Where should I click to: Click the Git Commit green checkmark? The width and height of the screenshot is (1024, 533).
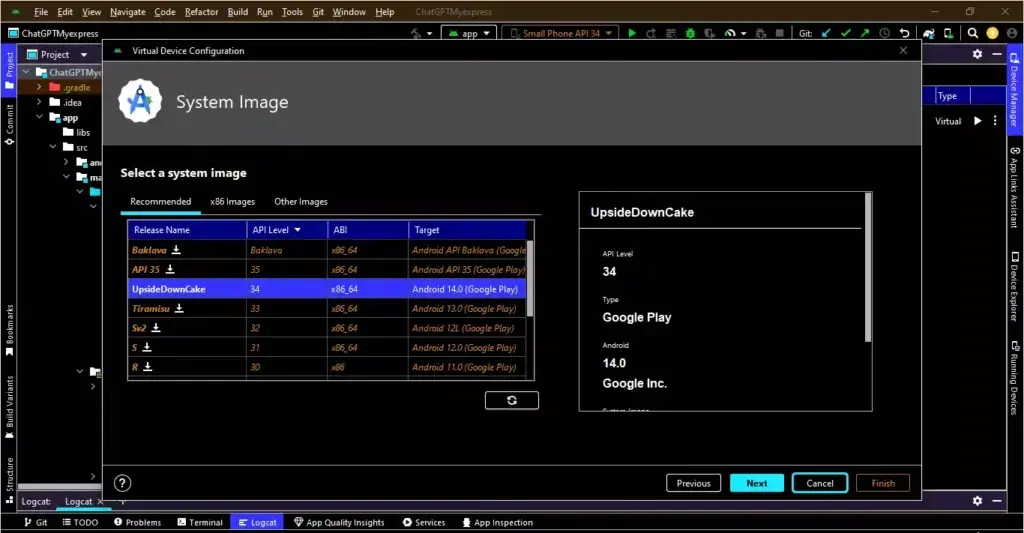[x=846, y=33]
